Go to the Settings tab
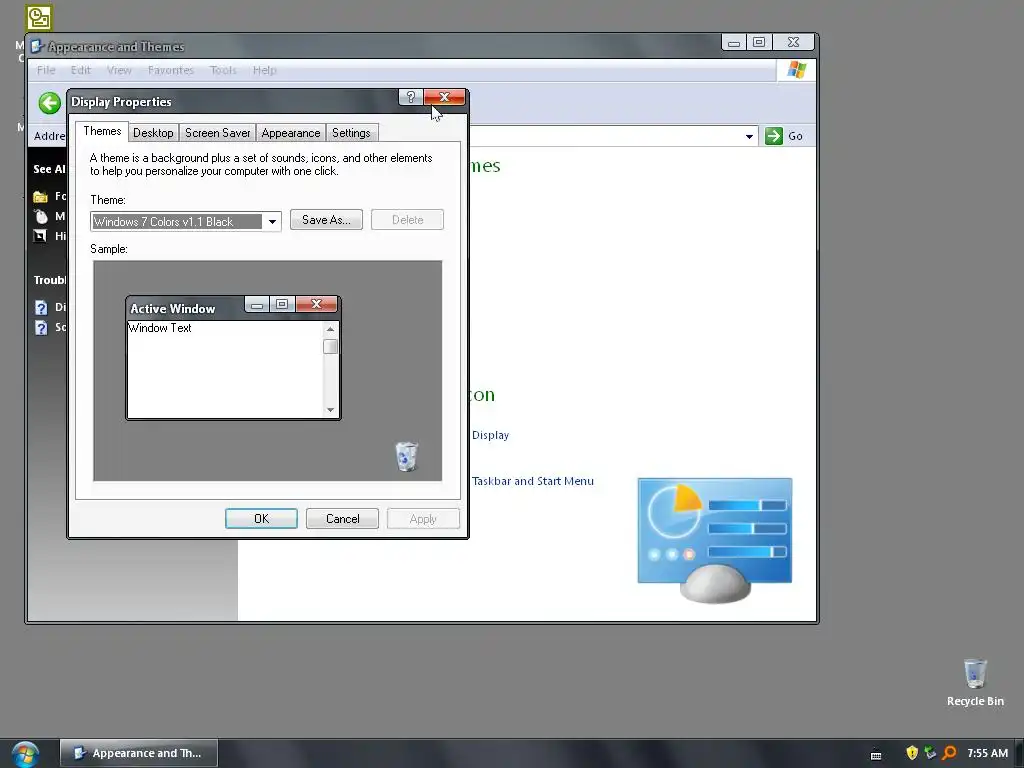1024x768 pixels. tap(351, 133)
